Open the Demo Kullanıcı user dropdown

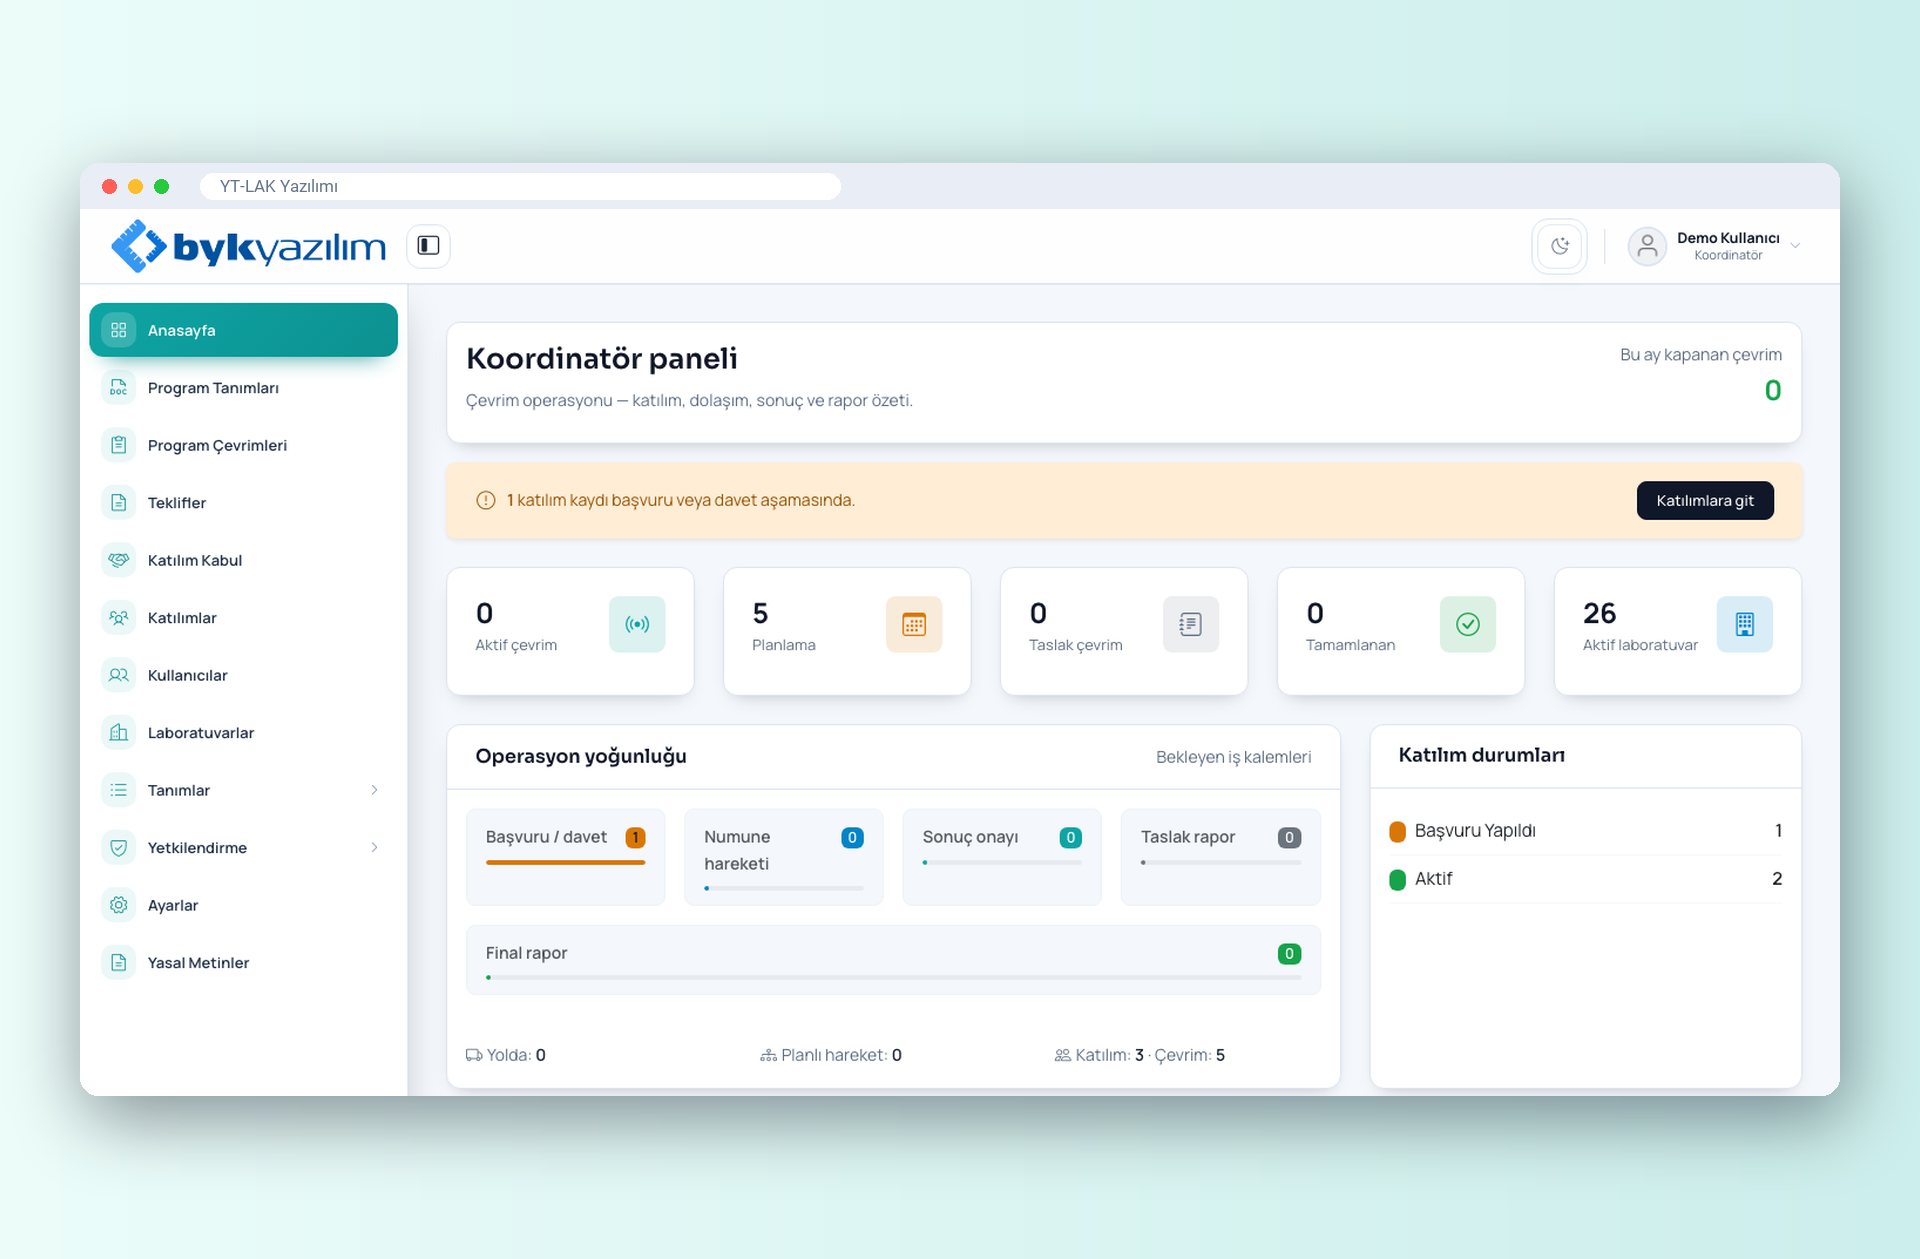click(1714, 246)
